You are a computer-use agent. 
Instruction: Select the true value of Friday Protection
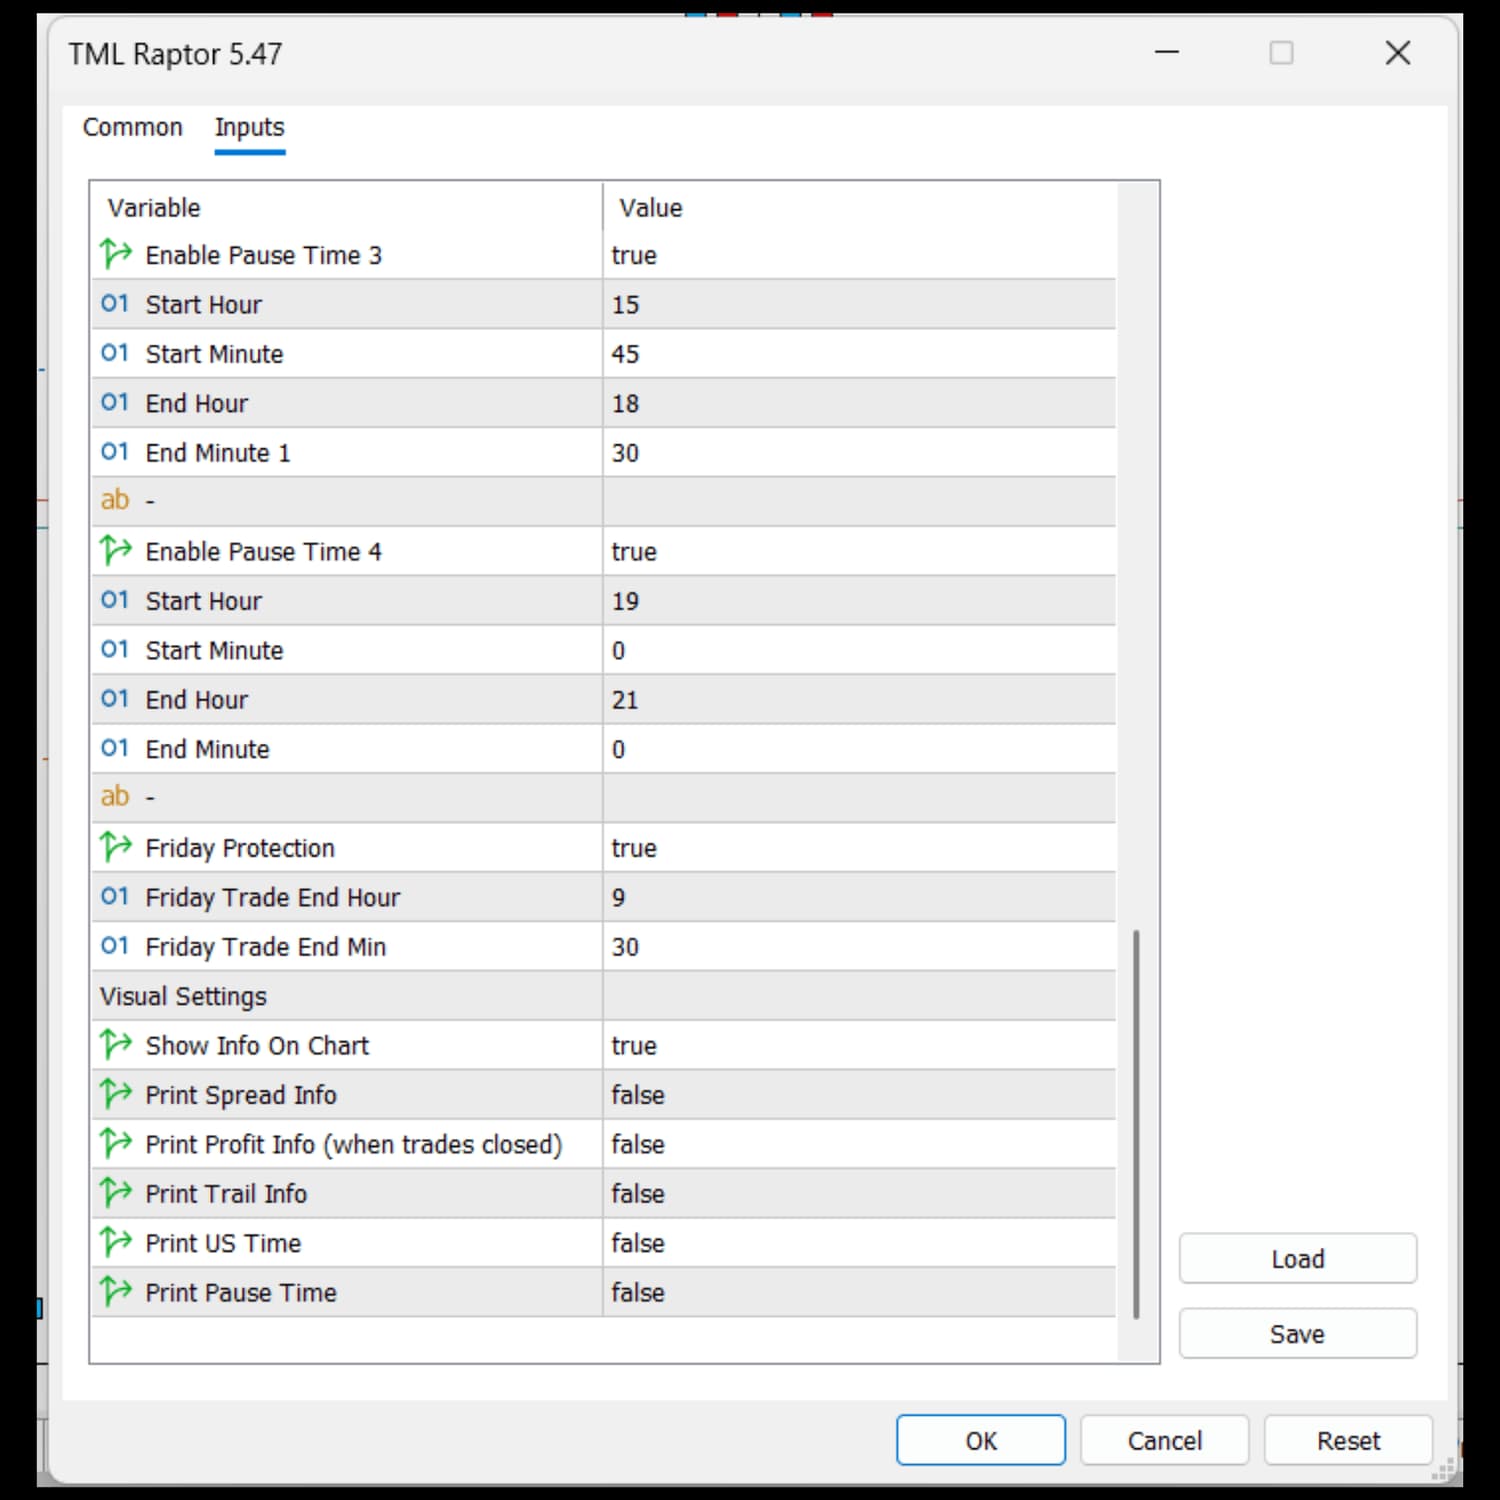tap(634, 848)
